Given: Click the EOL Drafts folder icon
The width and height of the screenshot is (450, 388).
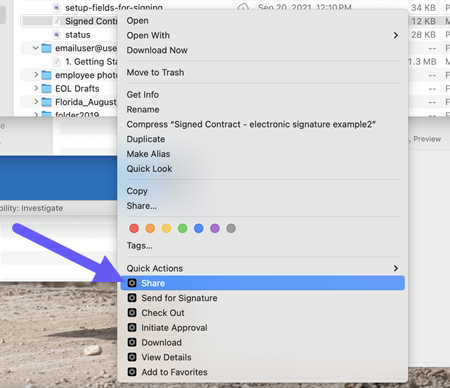Looking at the screenshot, I should 46,89.
